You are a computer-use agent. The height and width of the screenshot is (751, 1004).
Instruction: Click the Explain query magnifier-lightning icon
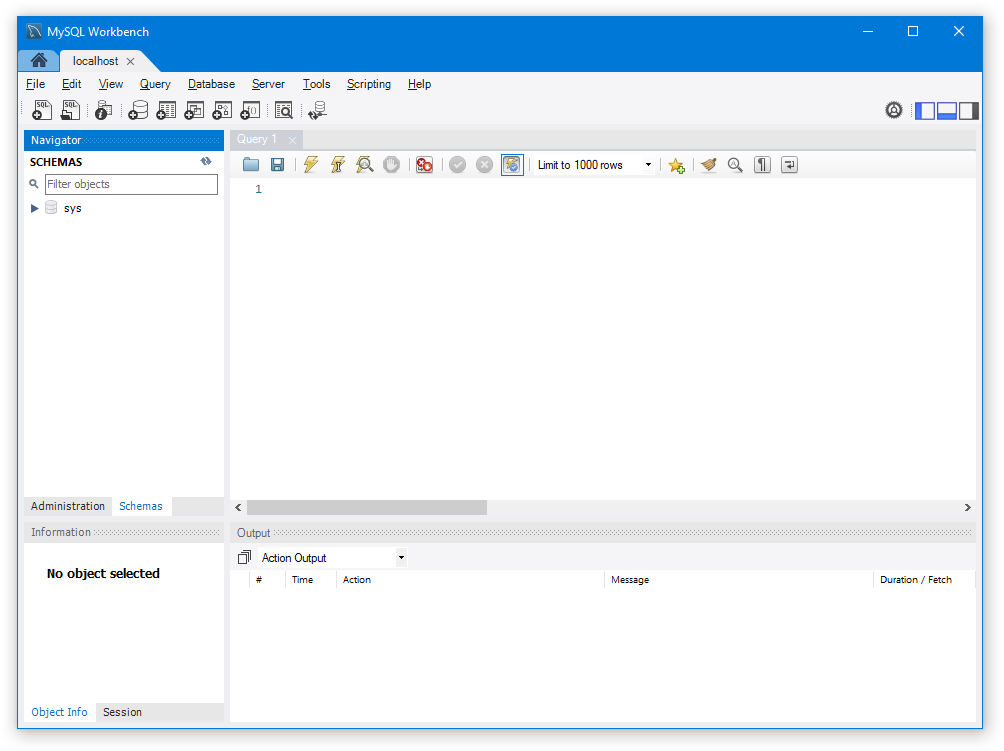click(365, 165)
